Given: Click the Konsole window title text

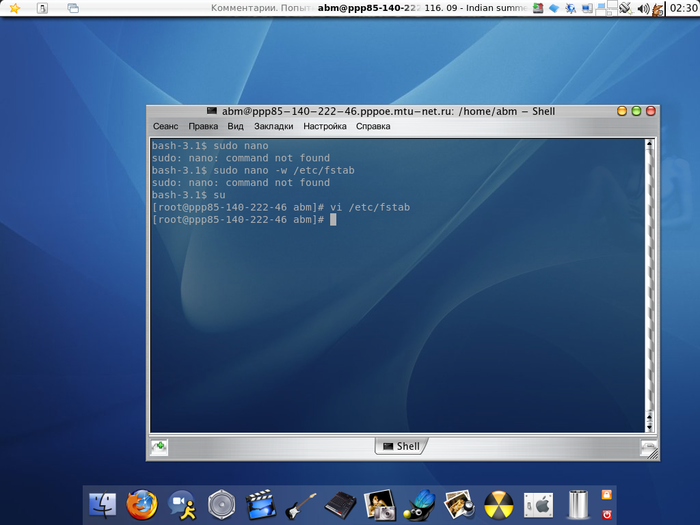Looking at the screenshot, I should [x=388, y=111].
